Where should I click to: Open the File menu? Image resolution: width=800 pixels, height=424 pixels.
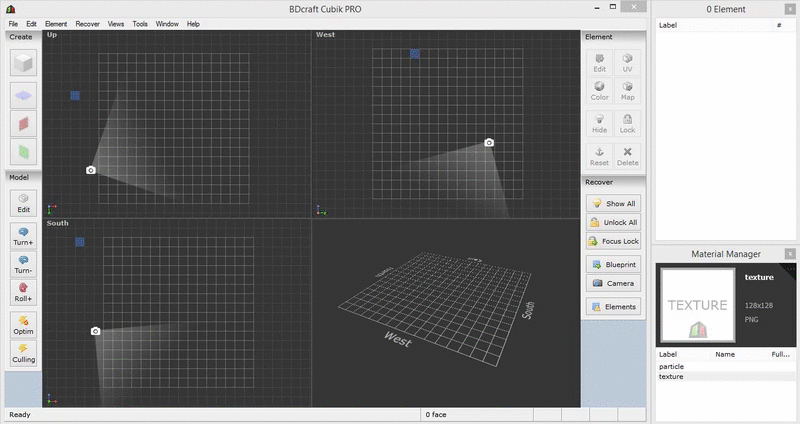[13, 24]
